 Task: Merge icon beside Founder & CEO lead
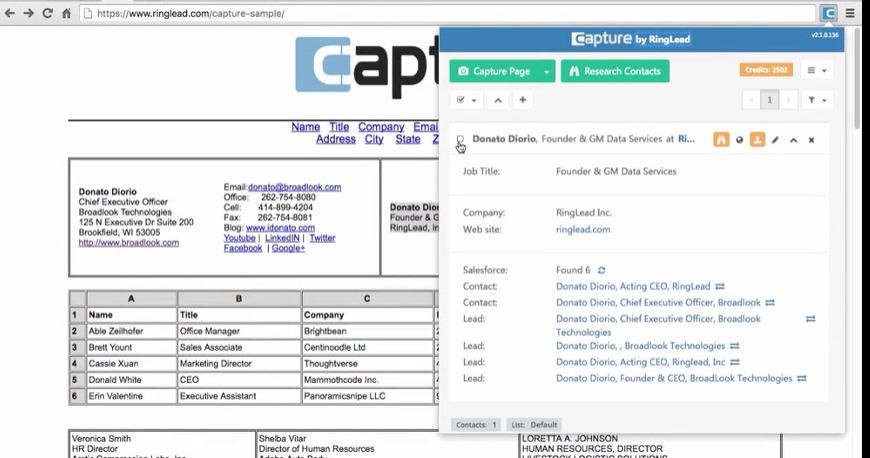[x=802, y=378]
